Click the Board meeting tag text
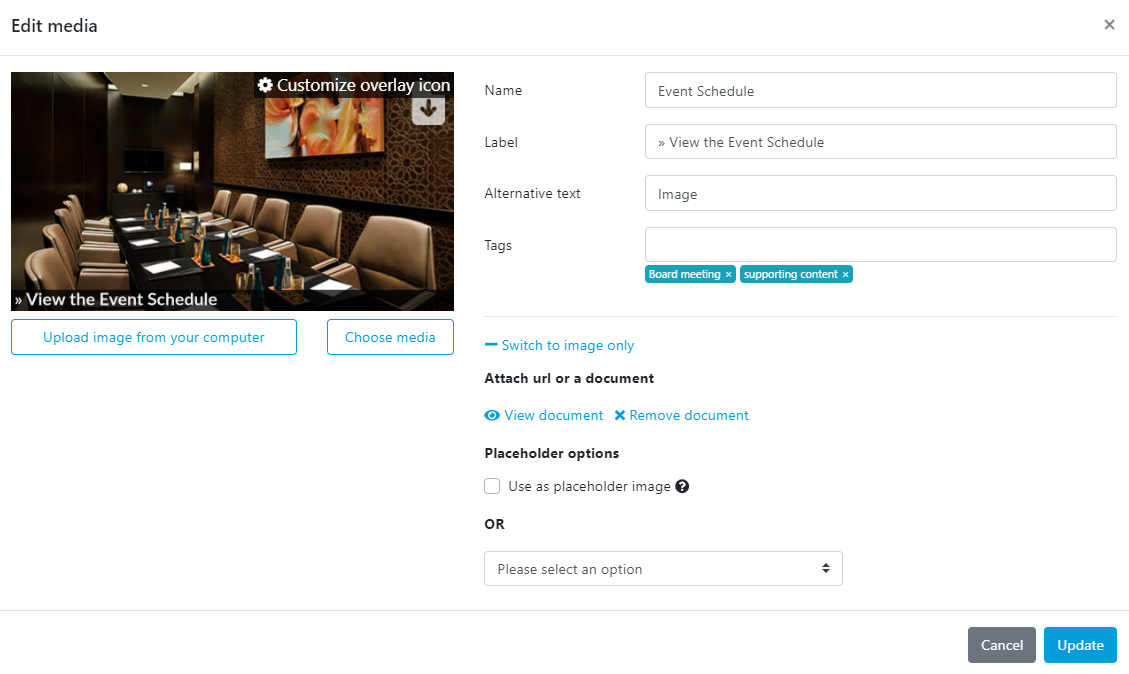Screen dimensions: 1129x674 tap(684, 274)
